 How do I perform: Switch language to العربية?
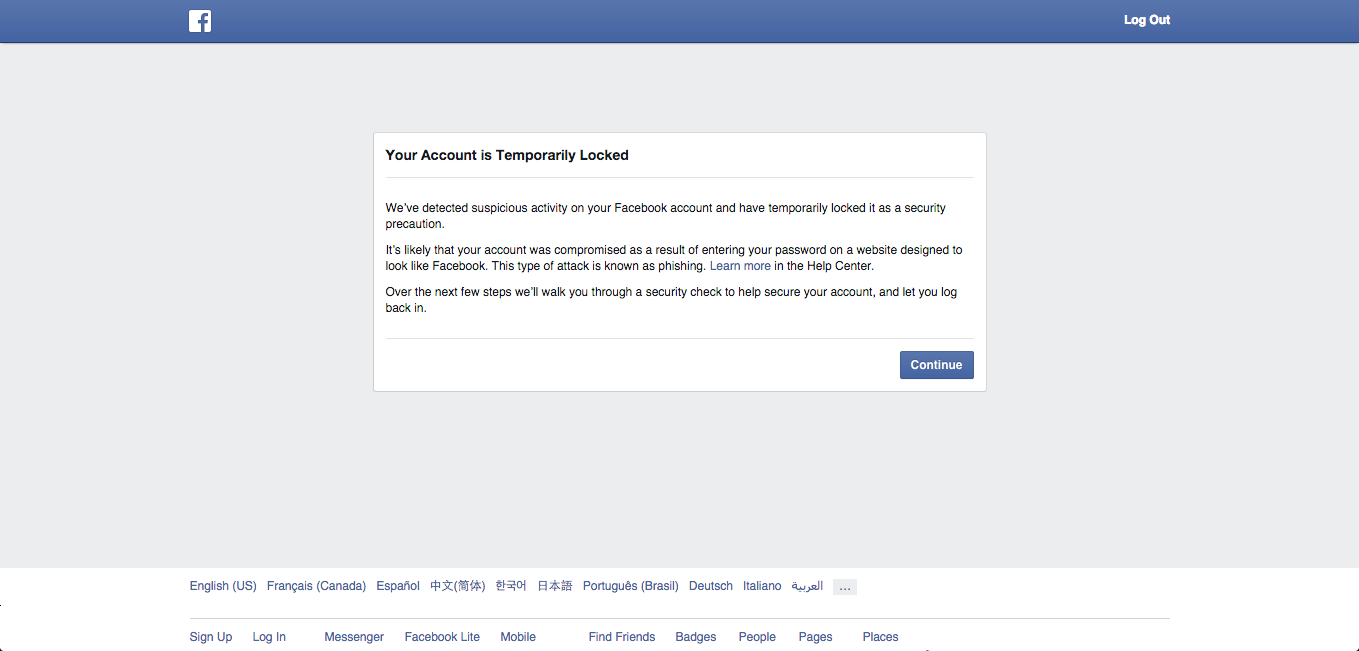click(807, 586)
